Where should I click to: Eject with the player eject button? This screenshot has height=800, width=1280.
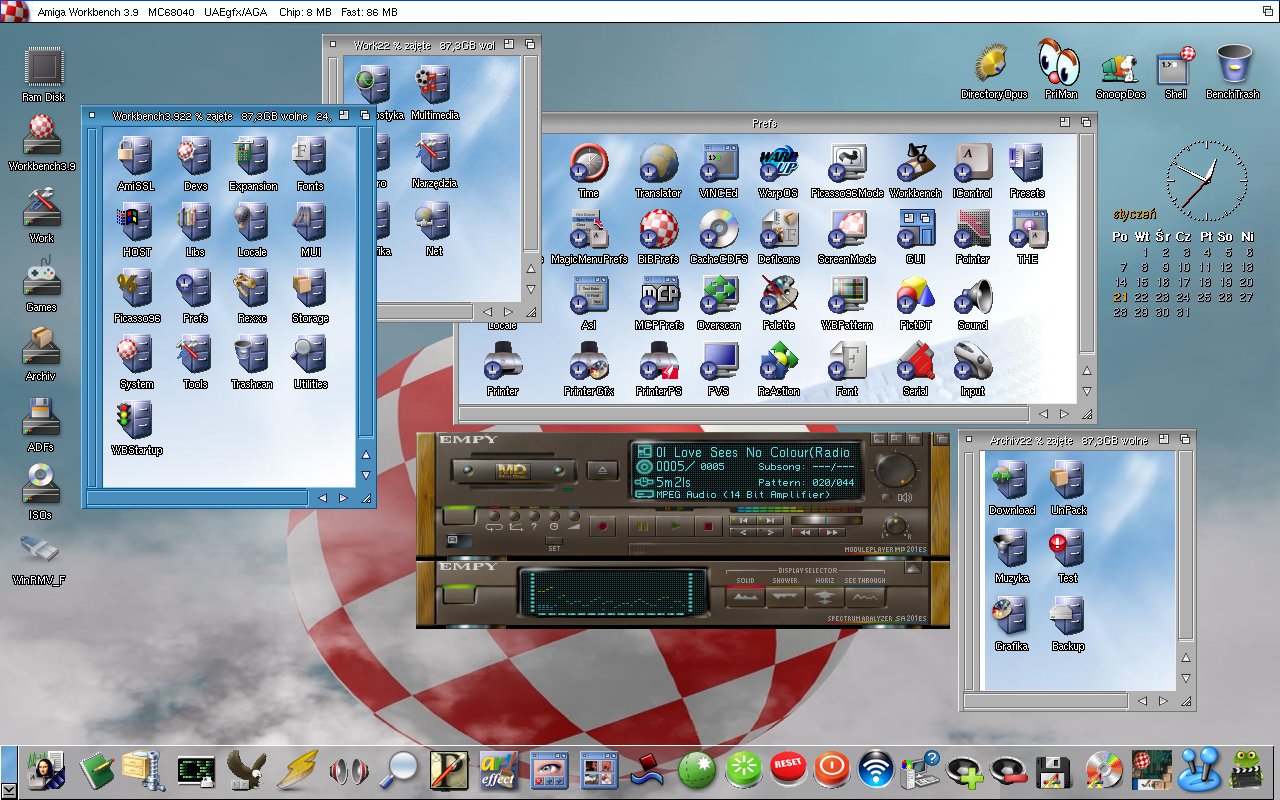point(602,470)
